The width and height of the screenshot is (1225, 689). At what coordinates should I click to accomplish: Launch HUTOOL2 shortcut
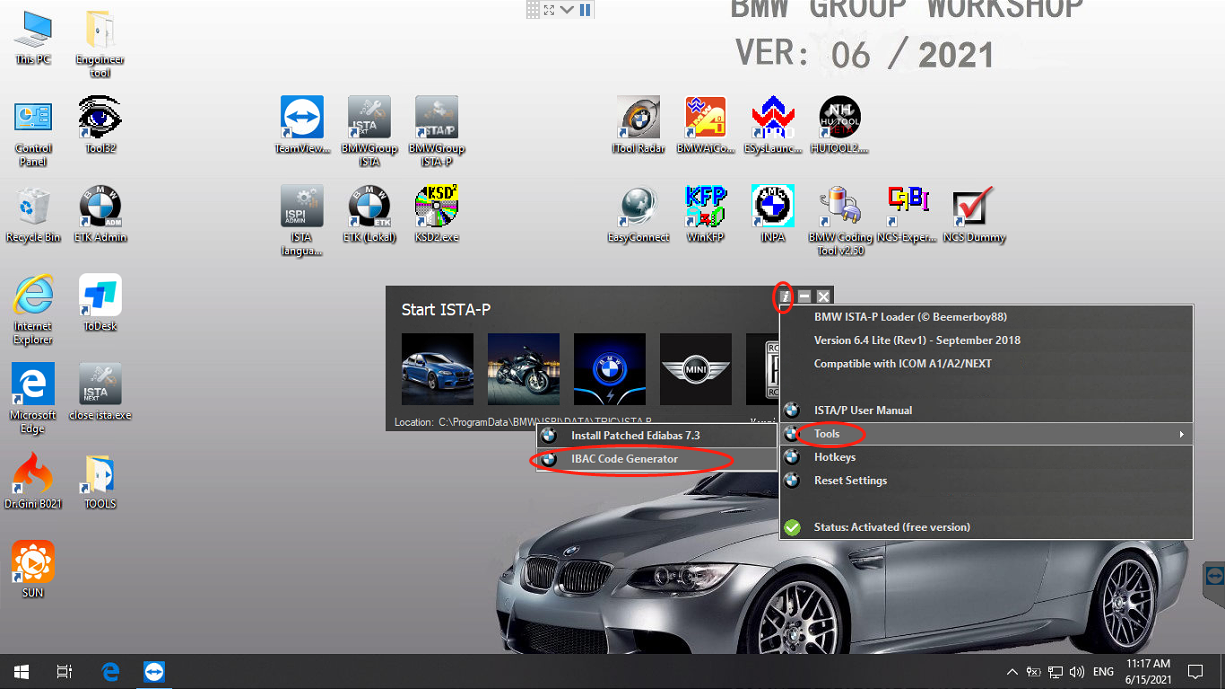coord(840,125)
